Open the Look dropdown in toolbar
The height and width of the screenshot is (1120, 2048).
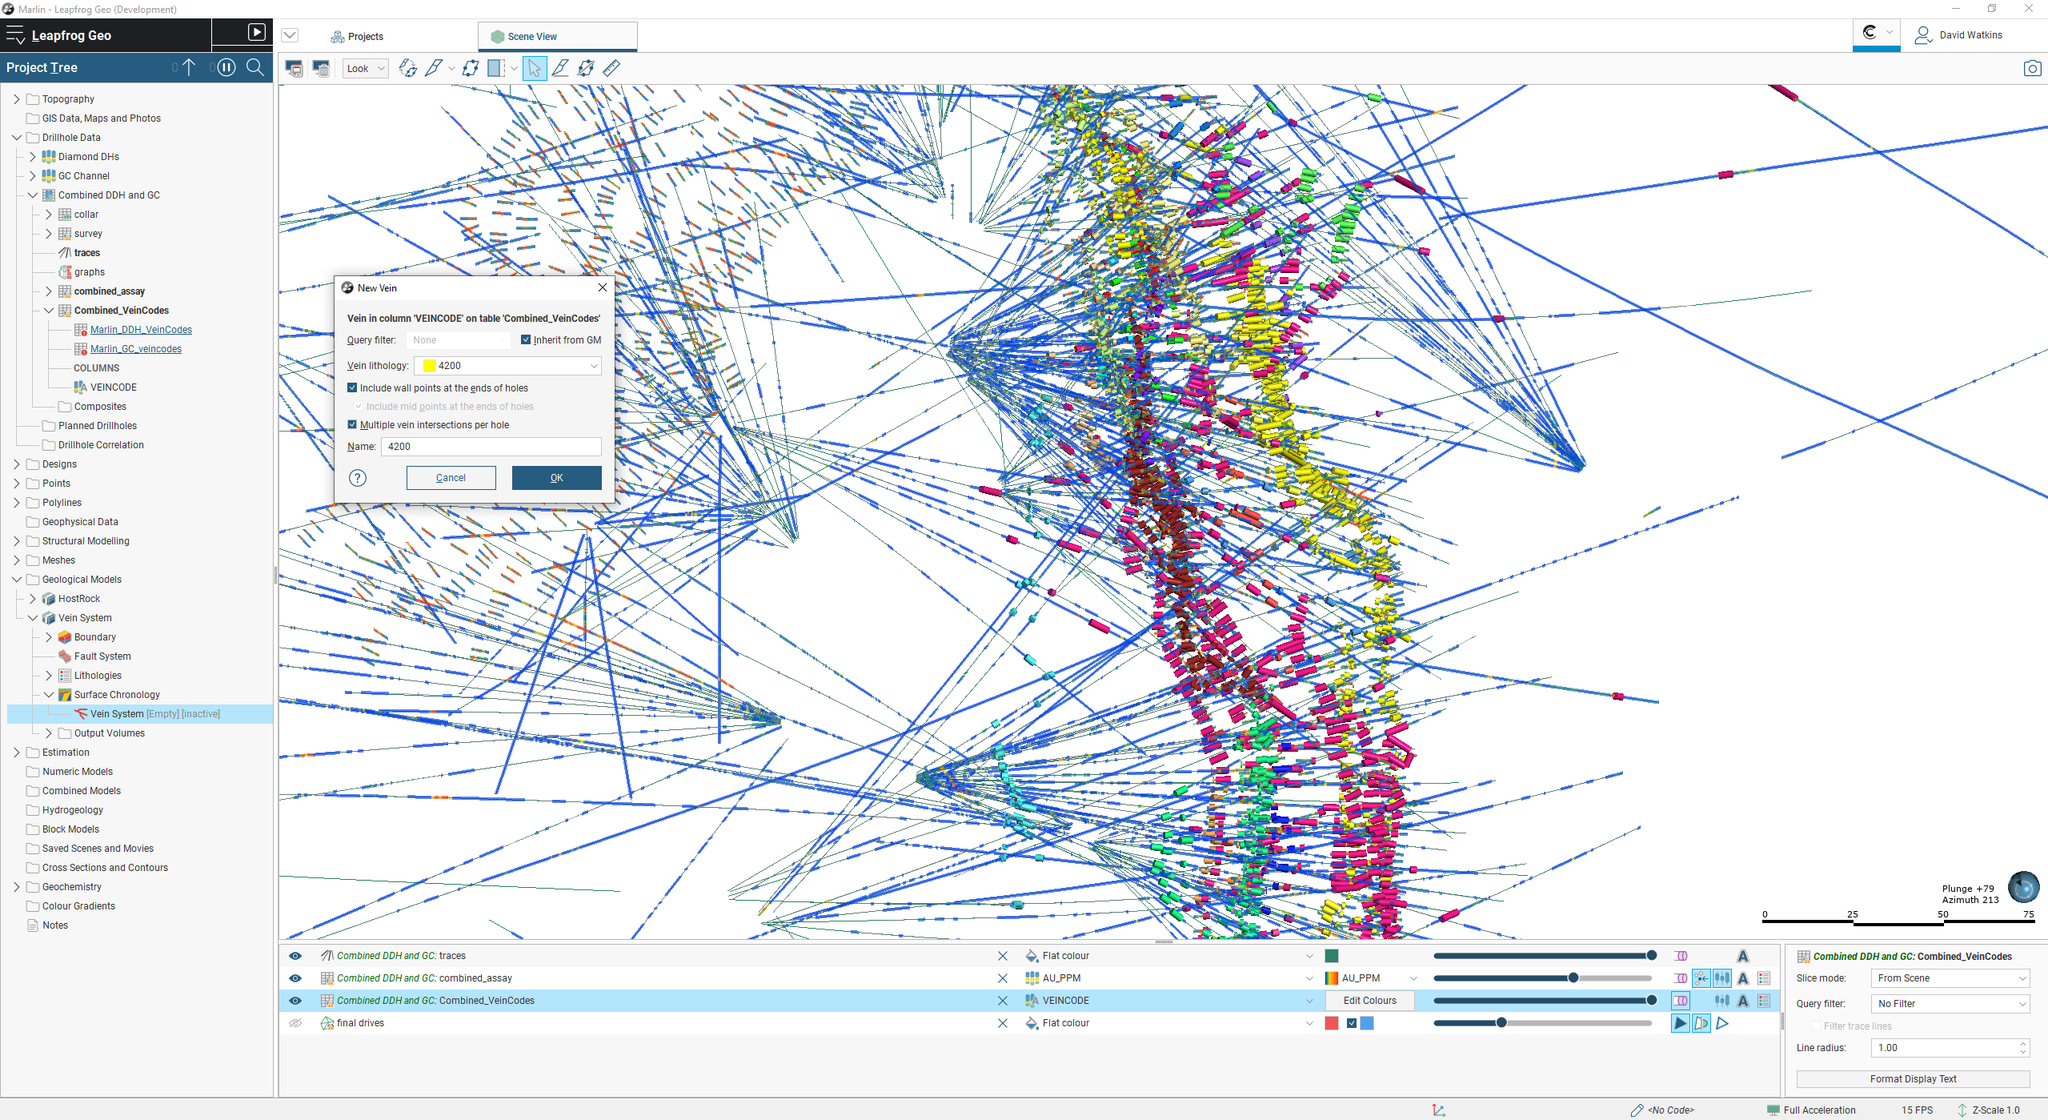click(x=365, y=68)
